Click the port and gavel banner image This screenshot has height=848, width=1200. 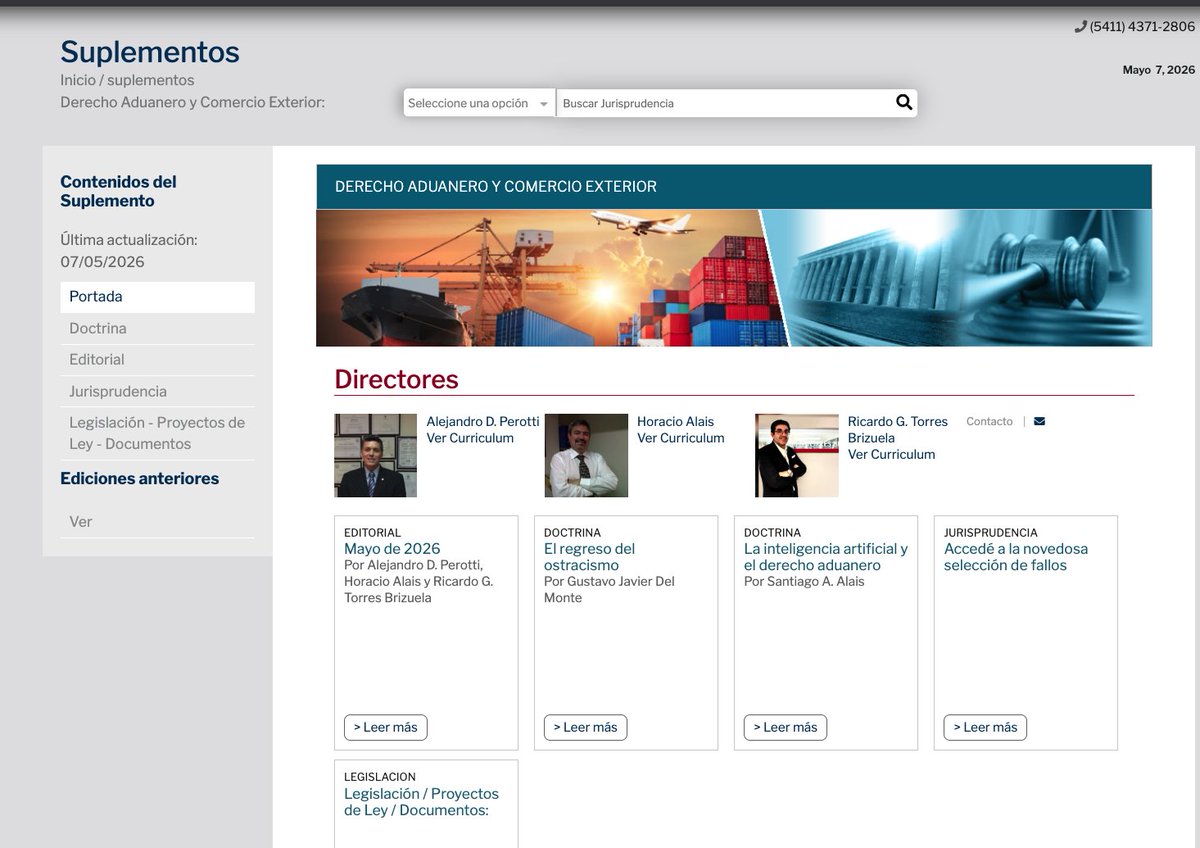[734, 278]
